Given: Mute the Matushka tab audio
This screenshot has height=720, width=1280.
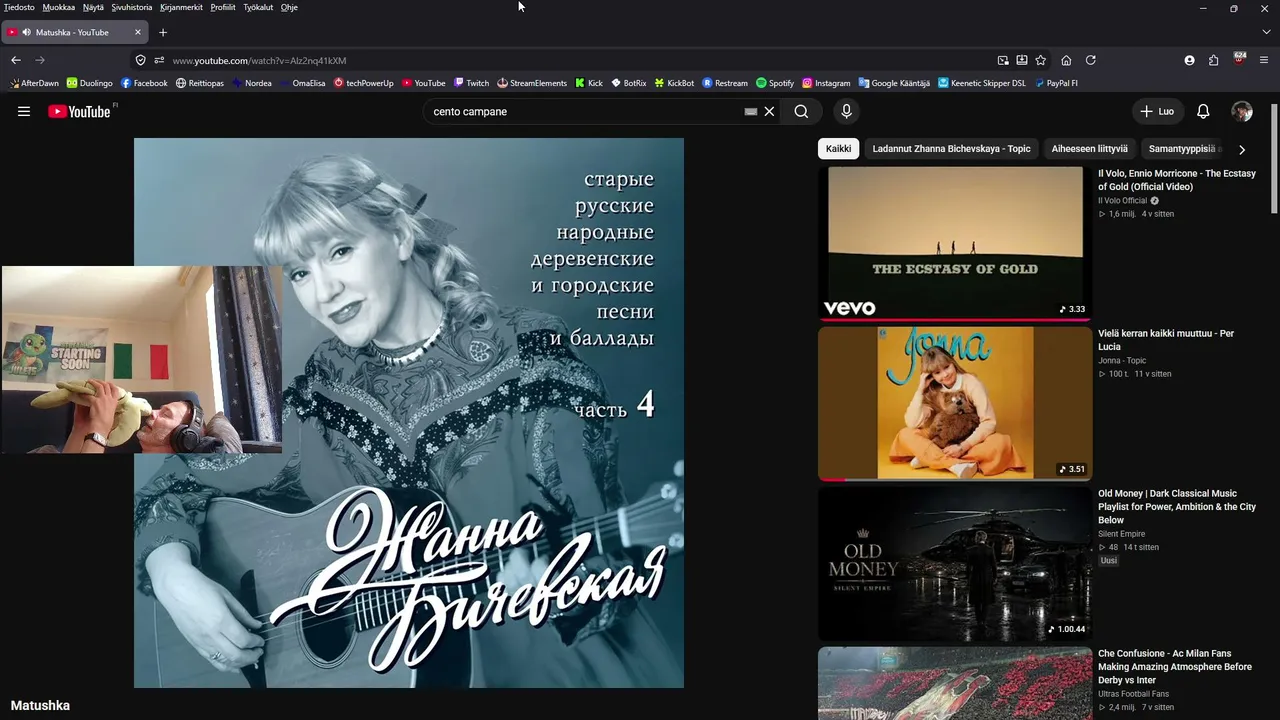Looking at the screenshot, I should 26,32.
